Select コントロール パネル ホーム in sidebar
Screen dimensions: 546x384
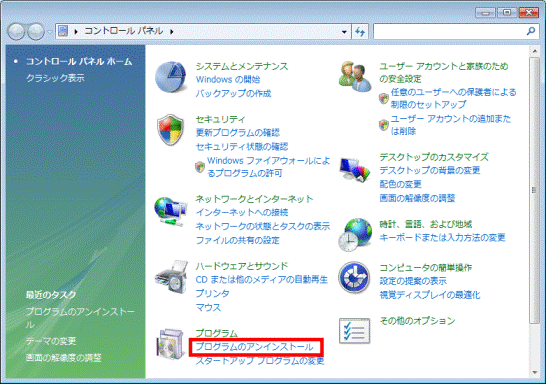(x=79, y=62)
